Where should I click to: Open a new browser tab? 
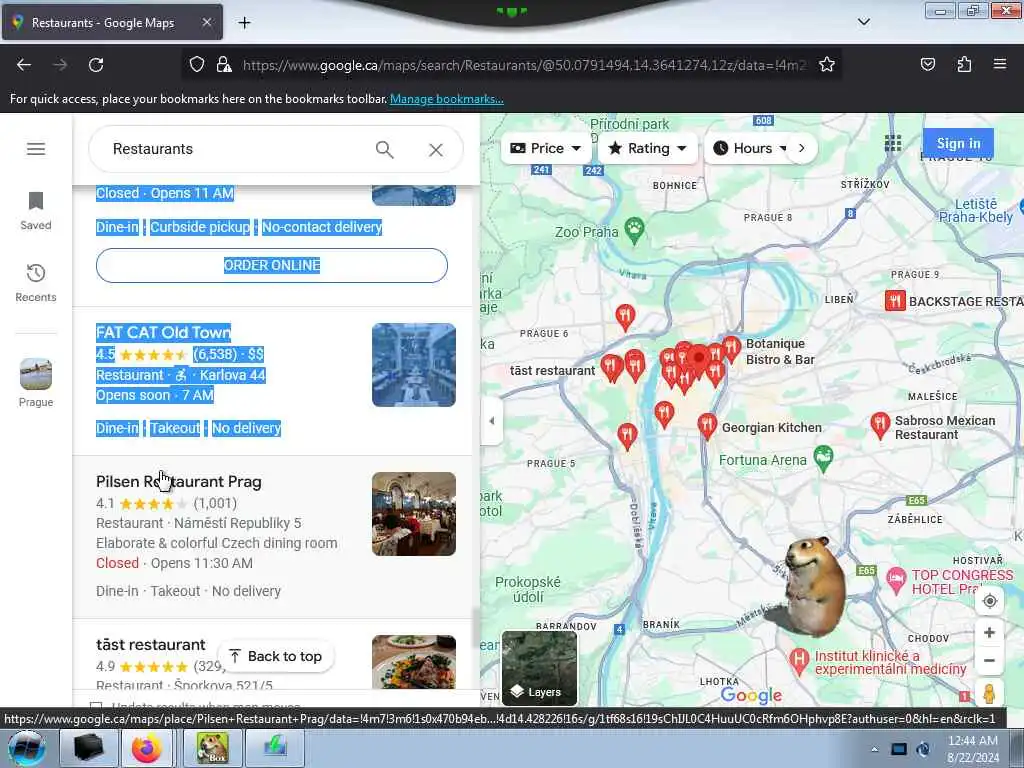tap(244, 23)
